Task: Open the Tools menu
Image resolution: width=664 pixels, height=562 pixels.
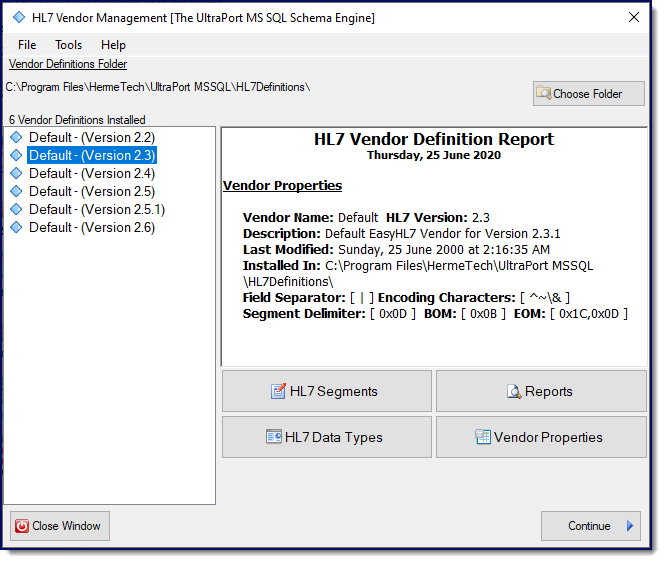Action: [x=69, y=45]
